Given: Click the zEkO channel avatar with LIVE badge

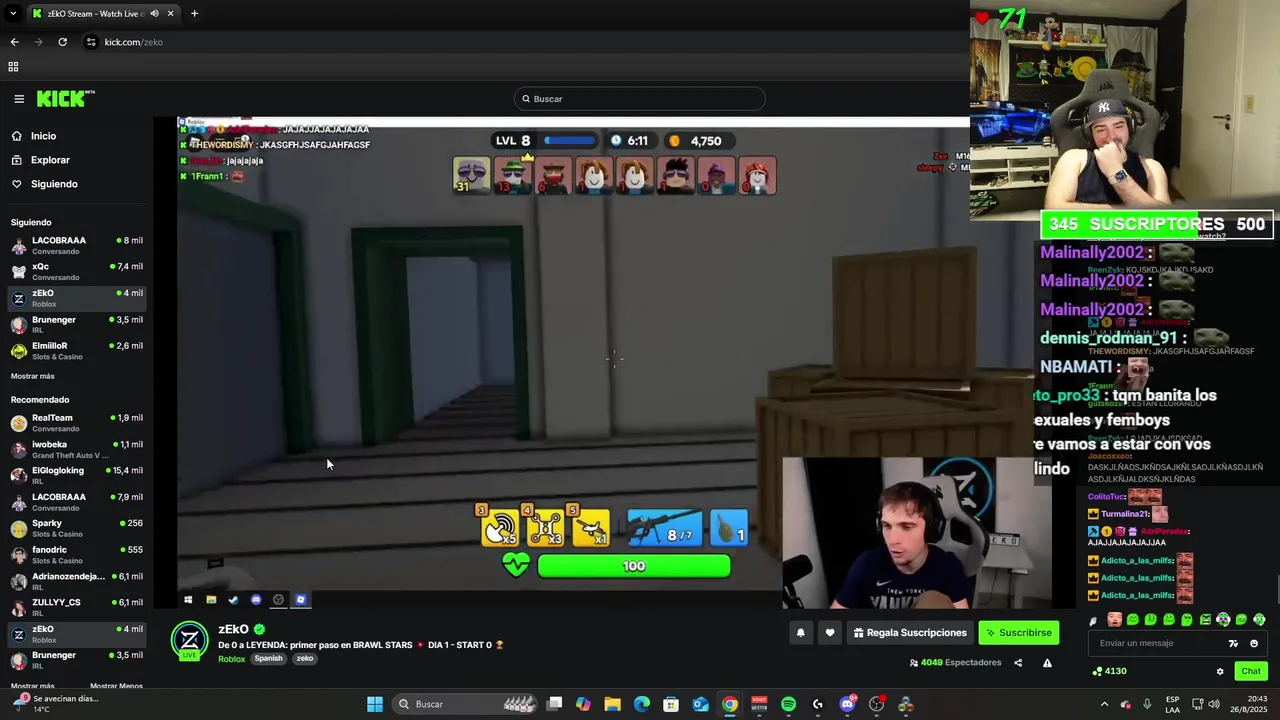Looking at the screenshot, I should click(x=189, y=641).
